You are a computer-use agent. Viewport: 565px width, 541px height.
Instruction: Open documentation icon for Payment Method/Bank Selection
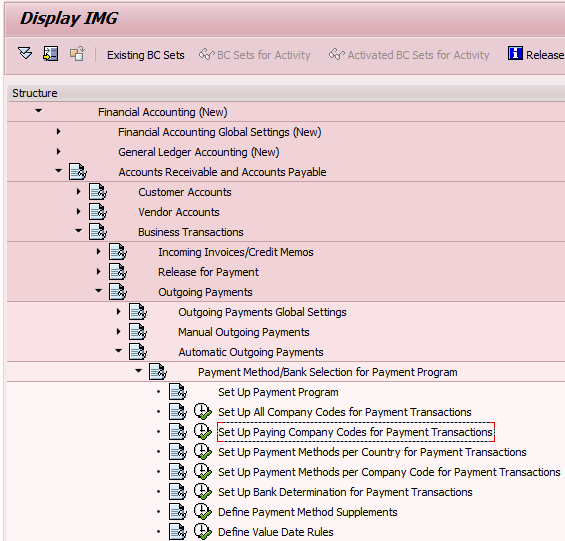pyautogui.click(x=158, y=372)
